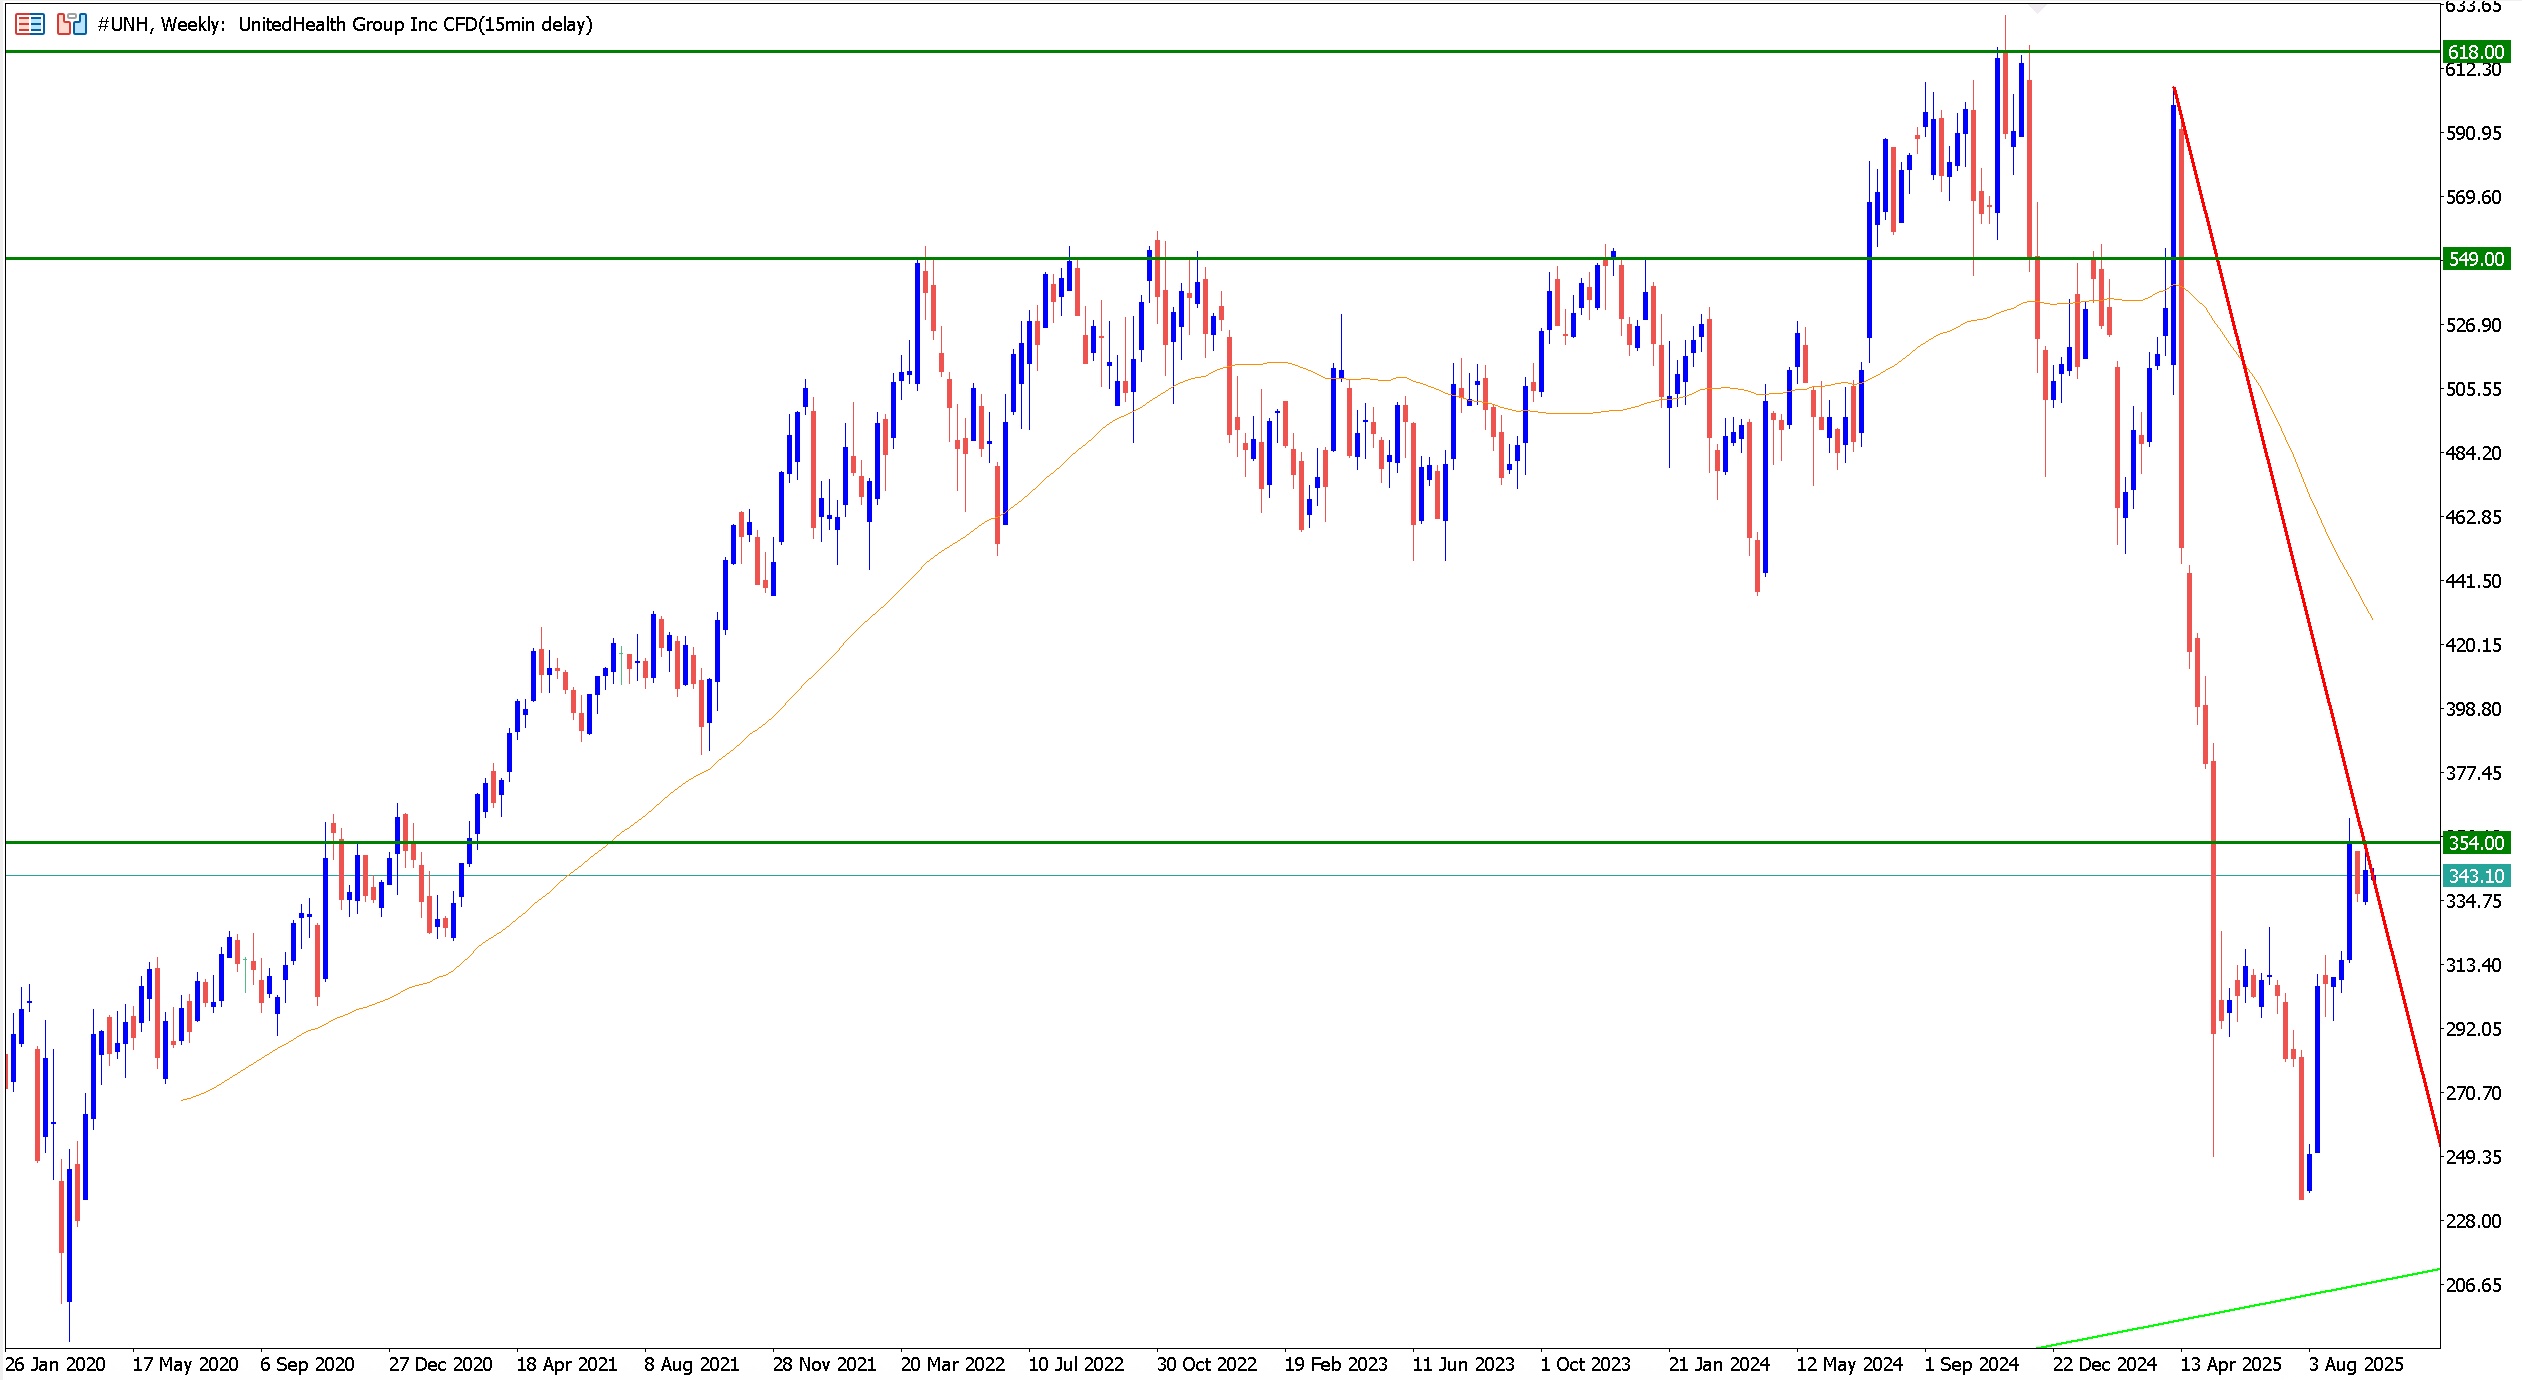
Task: Select the 618.00 horizontal line price label
Action: tap(2476, 52)
